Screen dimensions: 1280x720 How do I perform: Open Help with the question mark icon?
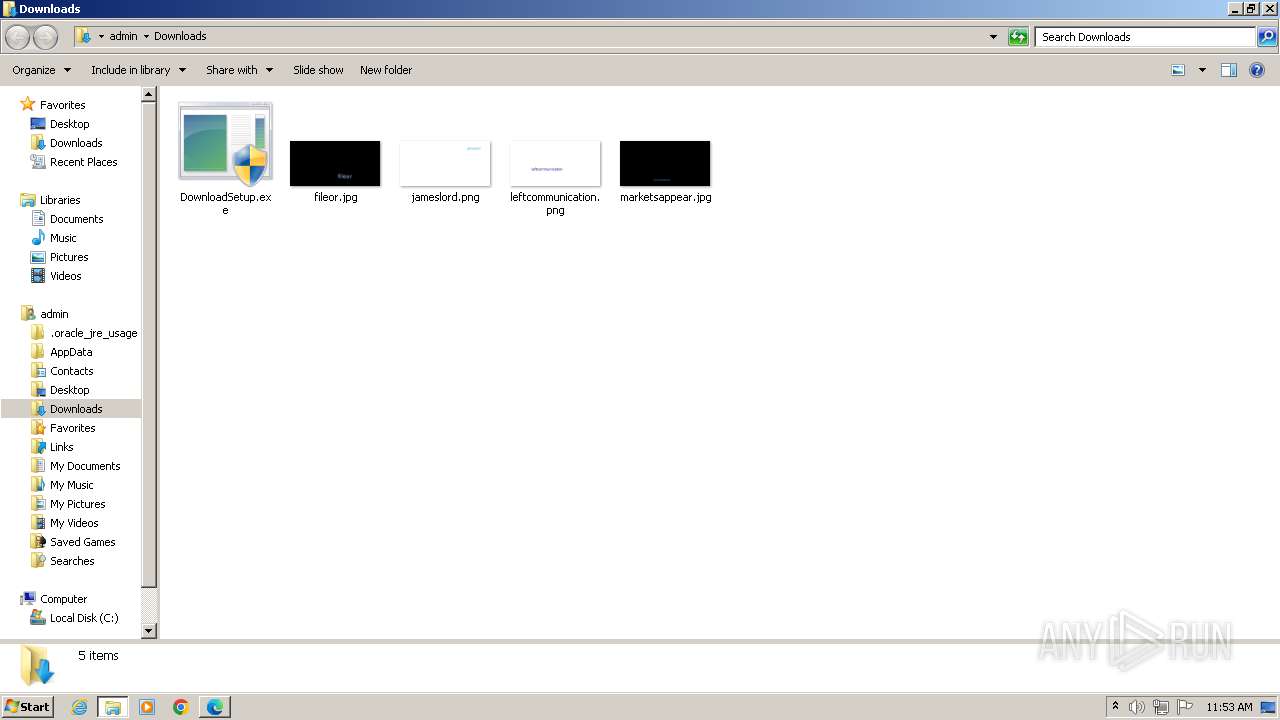click(1257, 70)
